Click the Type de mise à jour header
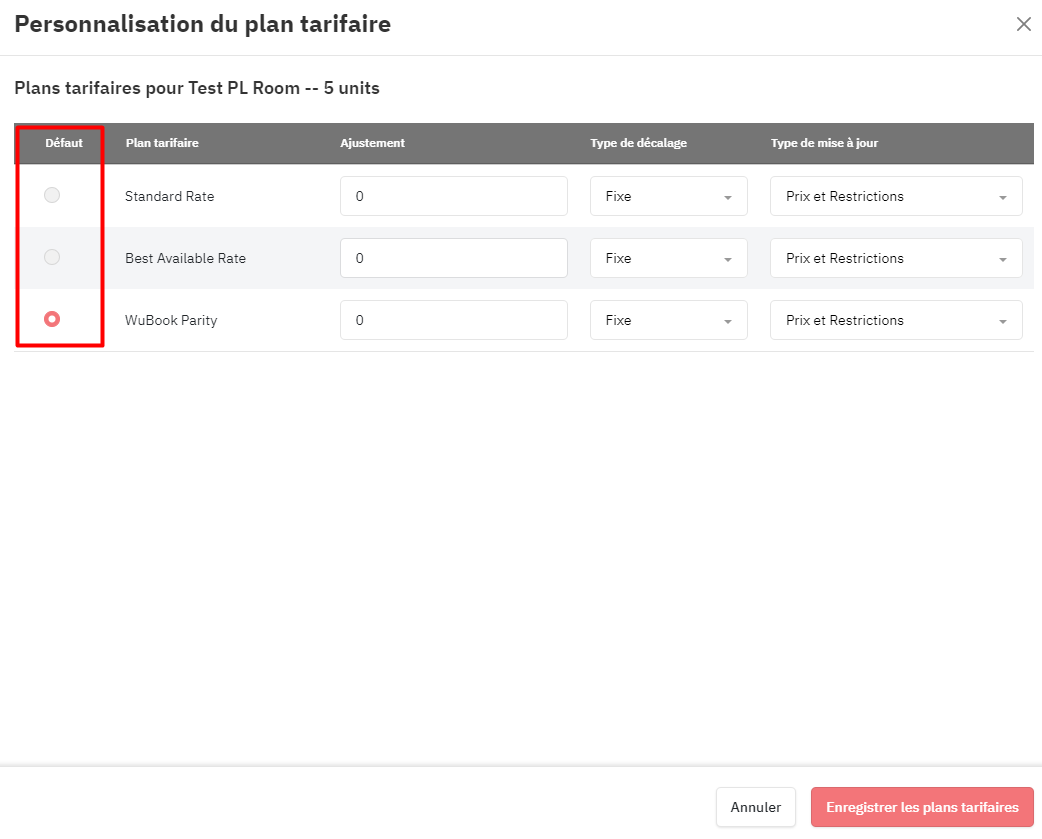1042x839 pixels. pos(824,143)
